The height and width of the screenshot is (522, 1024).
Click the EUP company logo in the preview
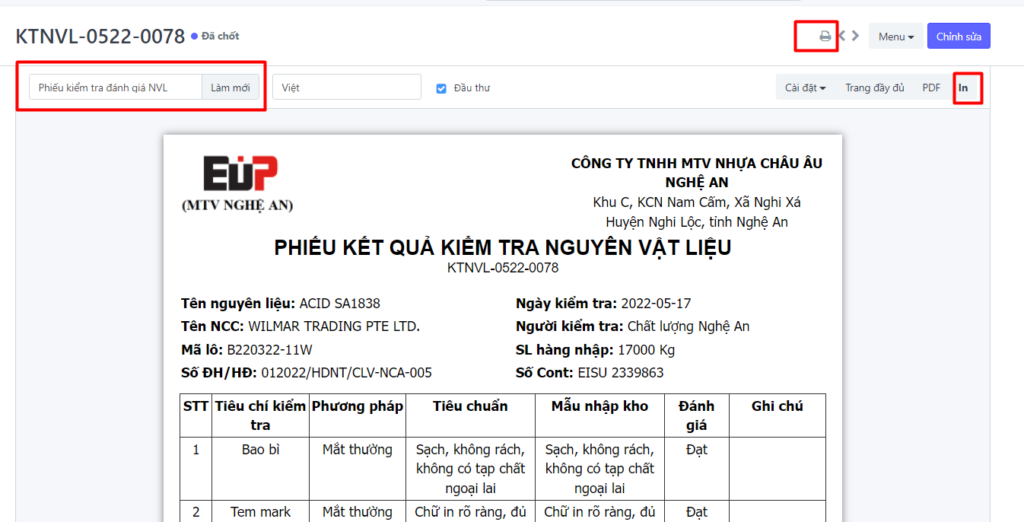pos(240,174)
